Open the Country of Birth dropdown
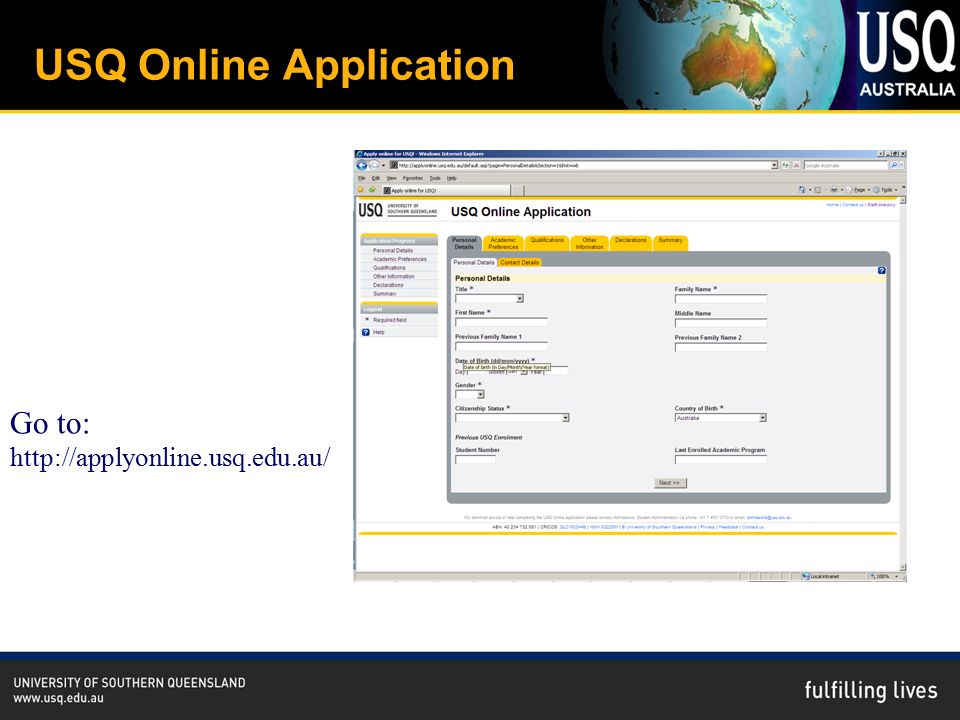The height and width of the screenshot is (720, 960). pos(721,418)
